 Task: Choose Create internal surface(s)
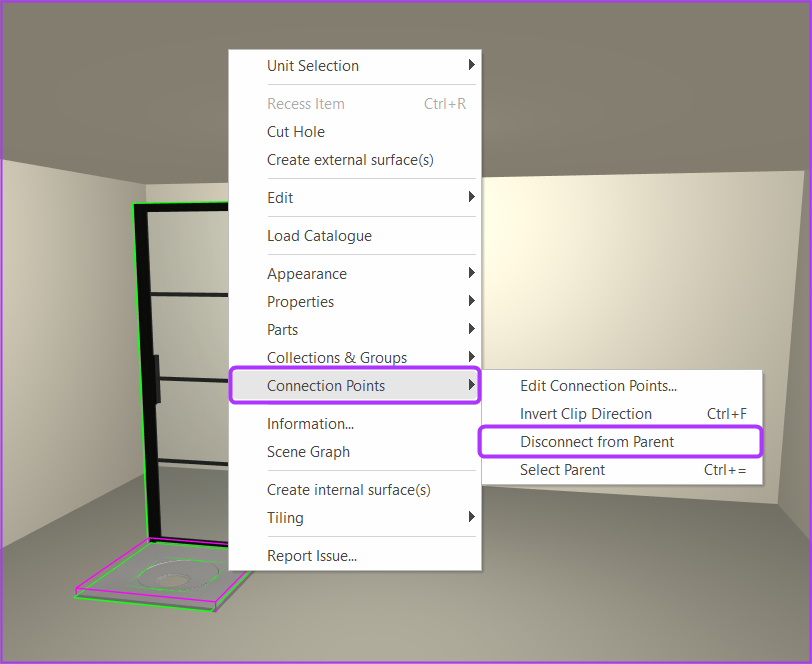pos(355,489)
